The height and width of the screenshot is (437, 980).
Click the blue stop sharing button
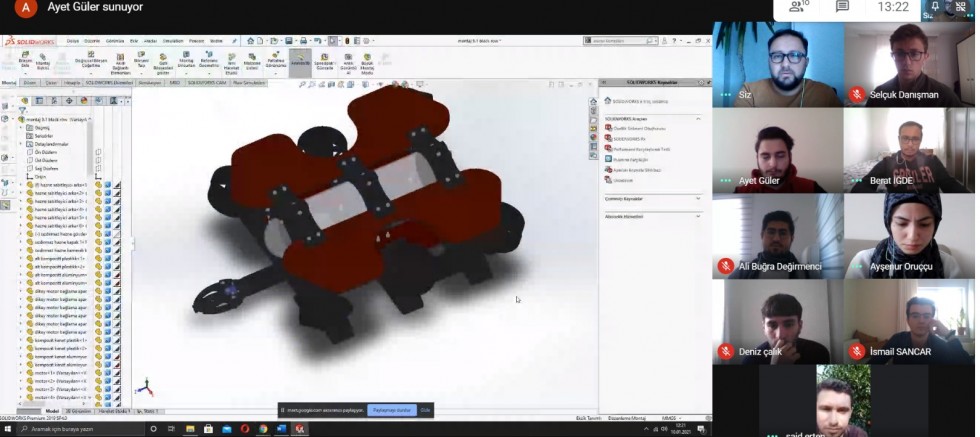[391, 410]
